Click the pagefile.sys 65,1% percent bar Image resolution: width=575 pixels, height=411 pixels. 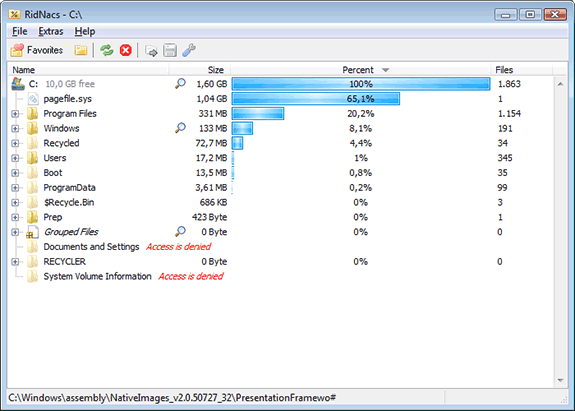pos(316,99)
